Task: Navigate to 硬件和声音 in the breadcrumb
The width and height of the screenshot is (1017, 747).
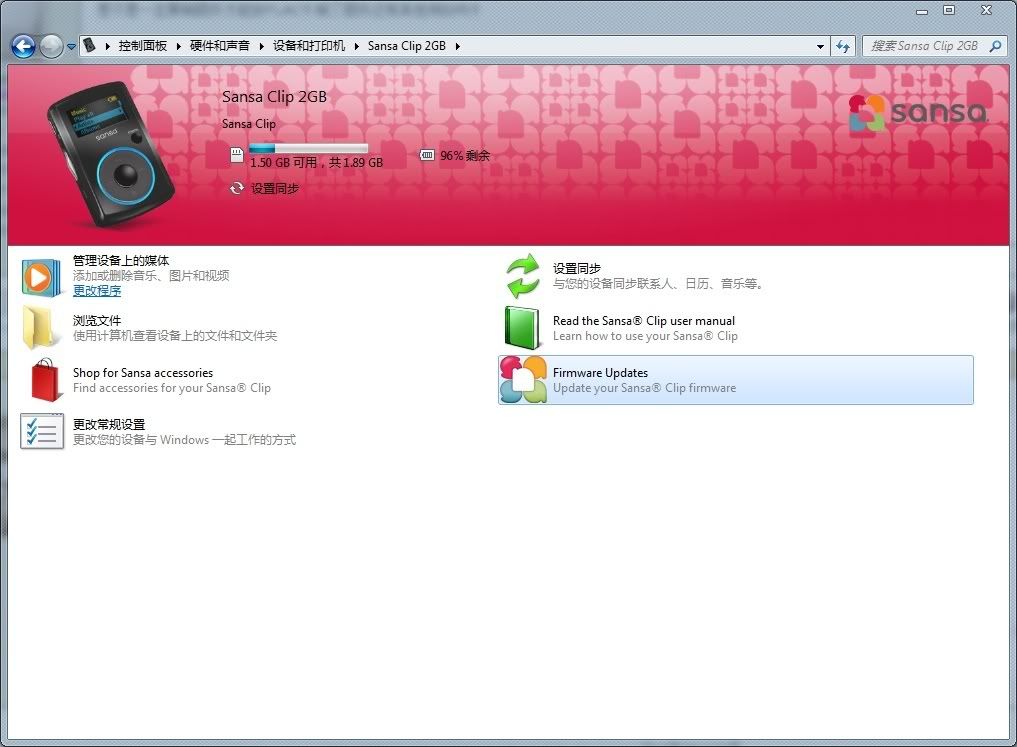Action: [x=220, y=46]
